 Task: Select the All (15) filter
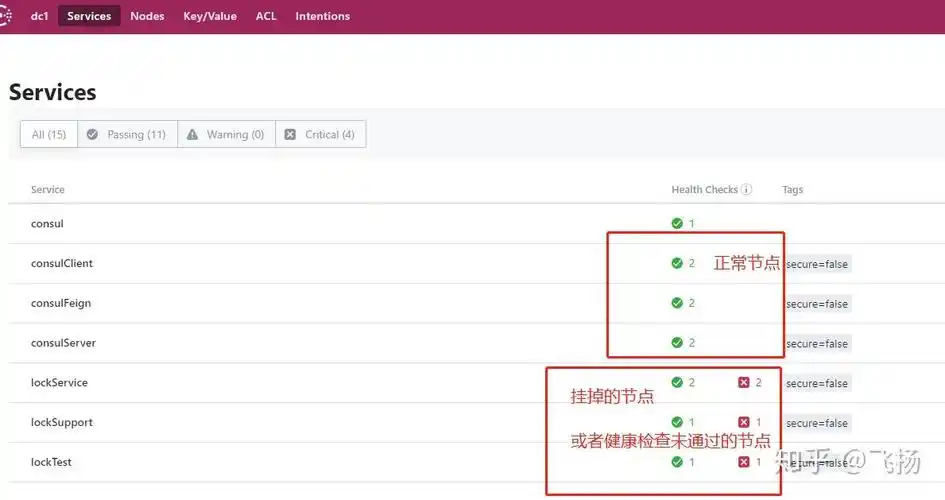[x=49, y=134]
